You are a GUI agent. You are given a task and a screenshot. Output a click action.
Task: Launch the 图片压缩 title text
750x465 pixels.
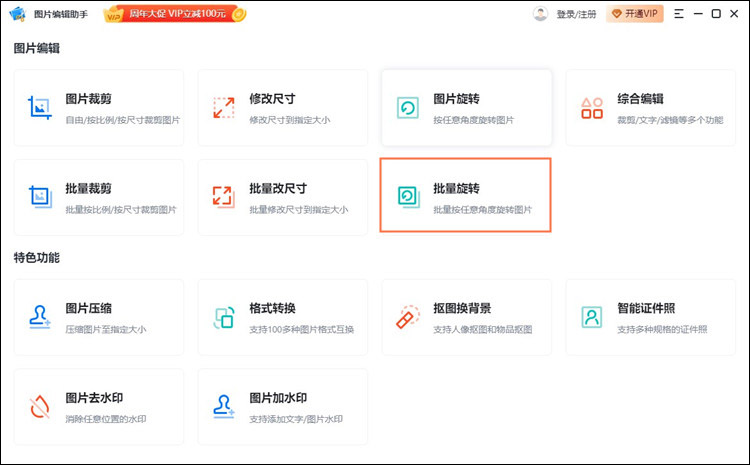click(x=88, y=308)
